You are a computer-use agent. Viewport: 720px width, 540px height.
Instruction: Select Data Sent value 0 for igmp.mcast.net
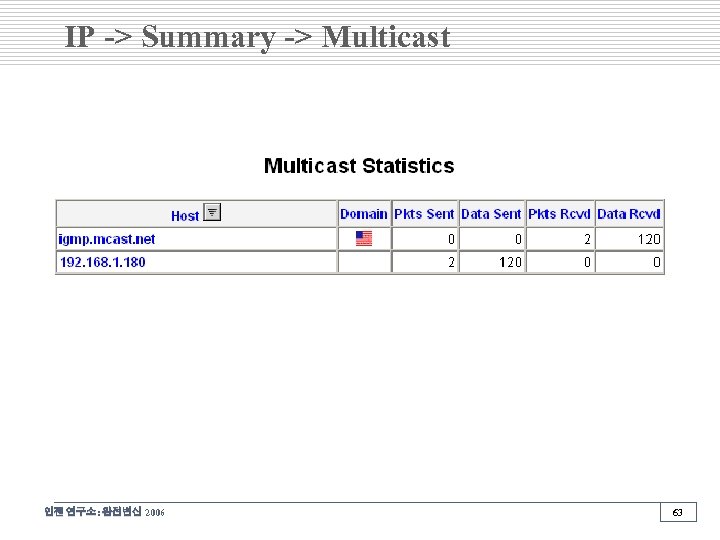pos(518,239)
